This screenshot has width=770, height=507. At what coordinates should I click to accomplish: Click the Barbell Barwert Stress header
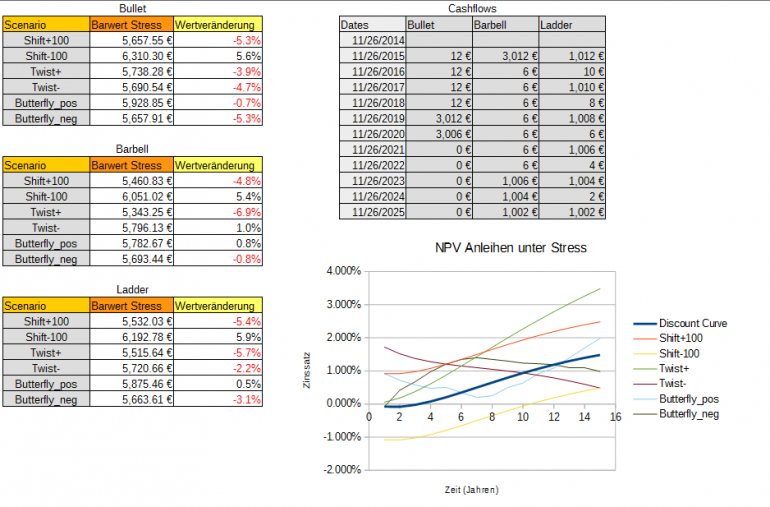click(132, 165)
